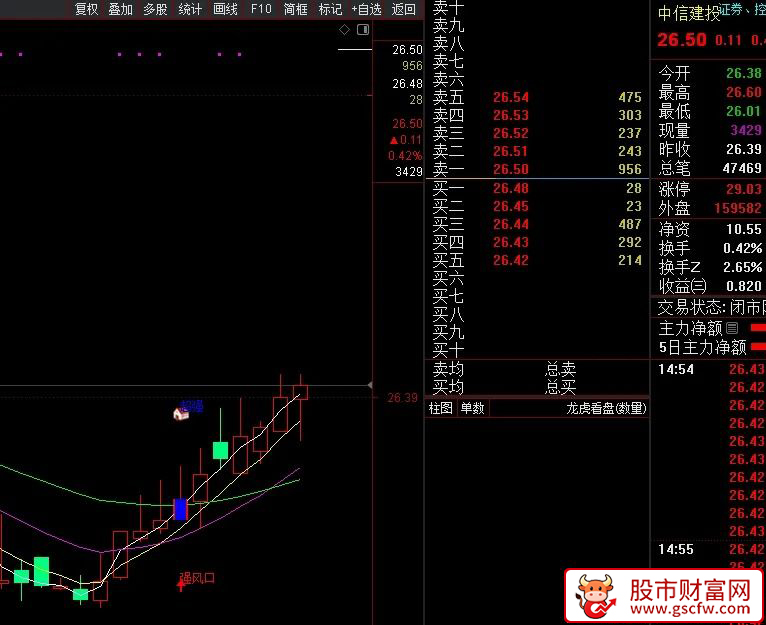The width and height of the screenshot is (766, 625).
Task: Click the 总笔 47469 value
Action: point(742,168)
